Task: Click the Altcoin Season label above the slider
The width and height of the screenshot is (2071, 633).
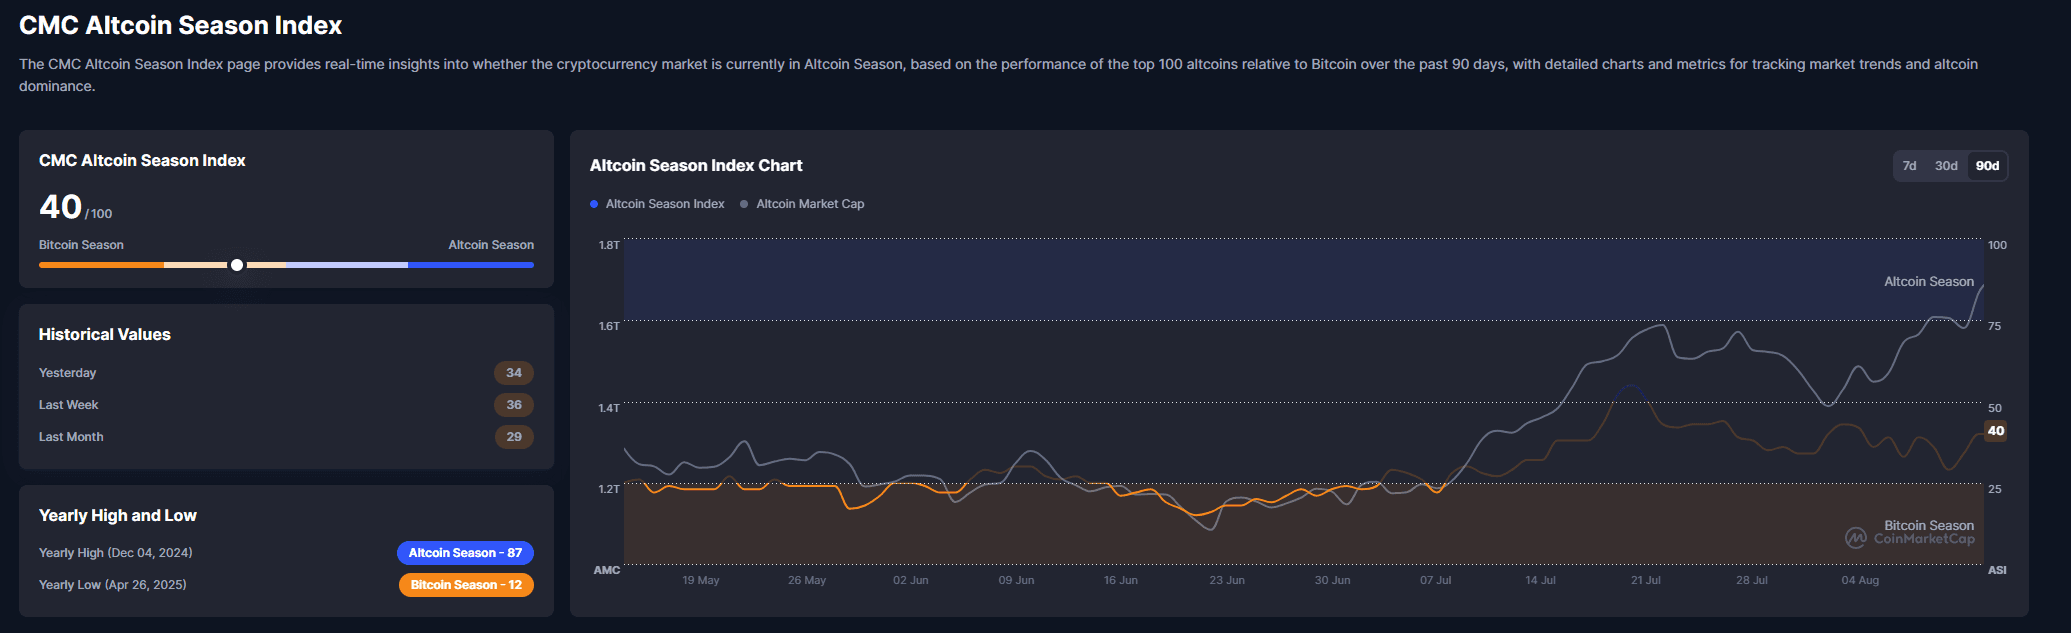Action: tap(491, 245)
